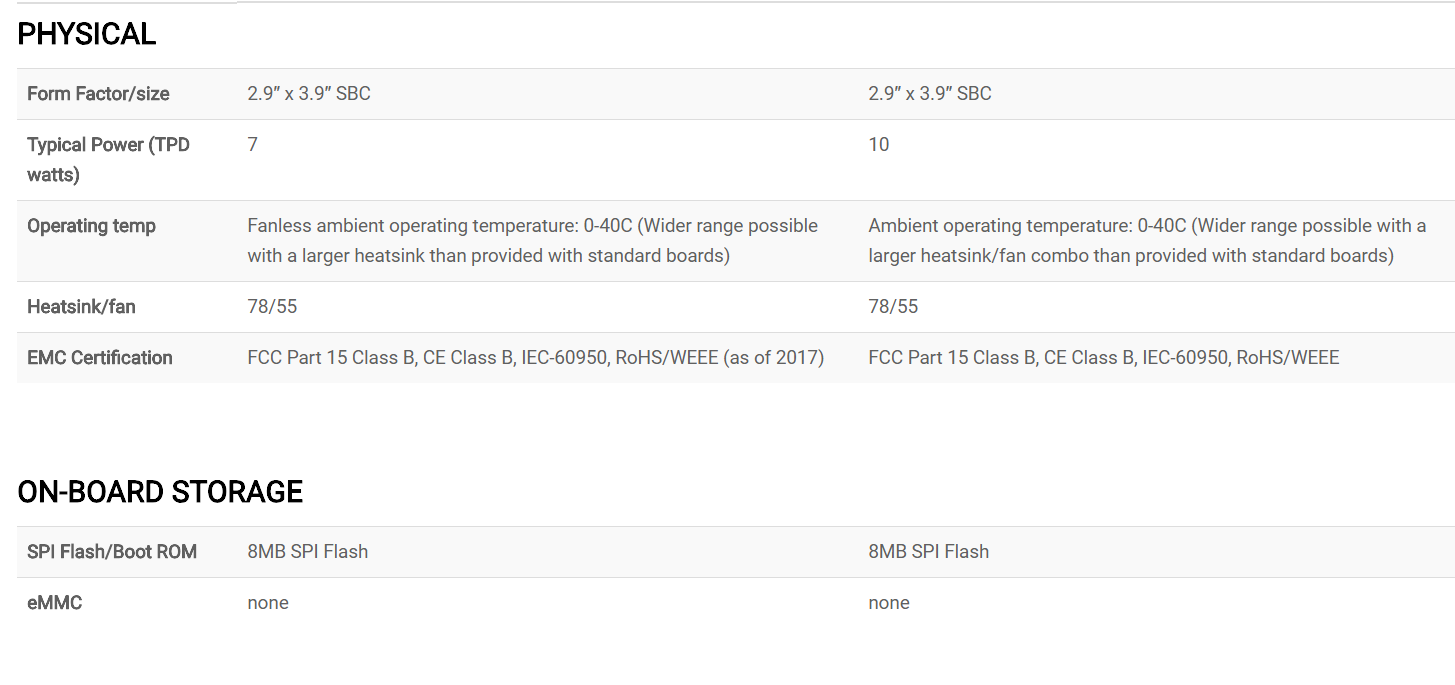Click the heatsink/fan combo operating temperature text

point(1147,241)
